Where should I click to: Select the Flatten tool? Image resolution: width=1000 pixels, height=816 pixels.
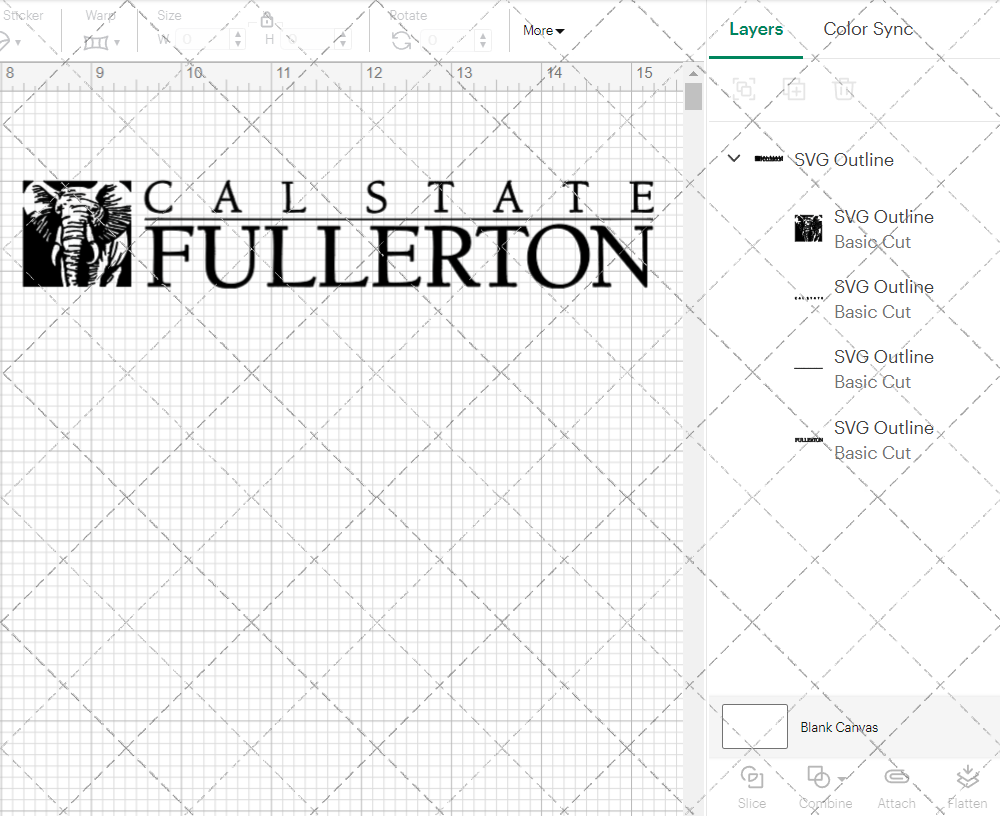pos(967,787)
